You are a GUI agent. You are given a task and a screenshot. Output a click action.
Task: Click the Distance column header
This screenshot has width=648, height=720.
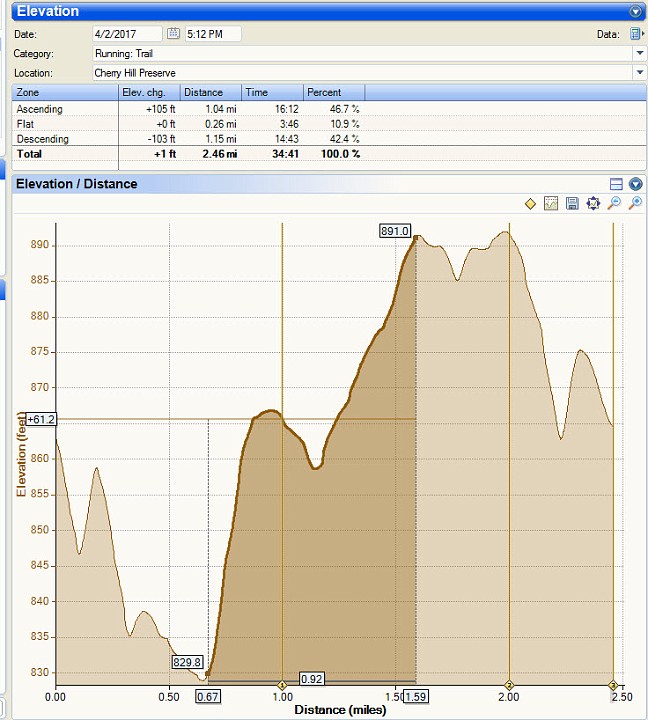pos(210,92)
